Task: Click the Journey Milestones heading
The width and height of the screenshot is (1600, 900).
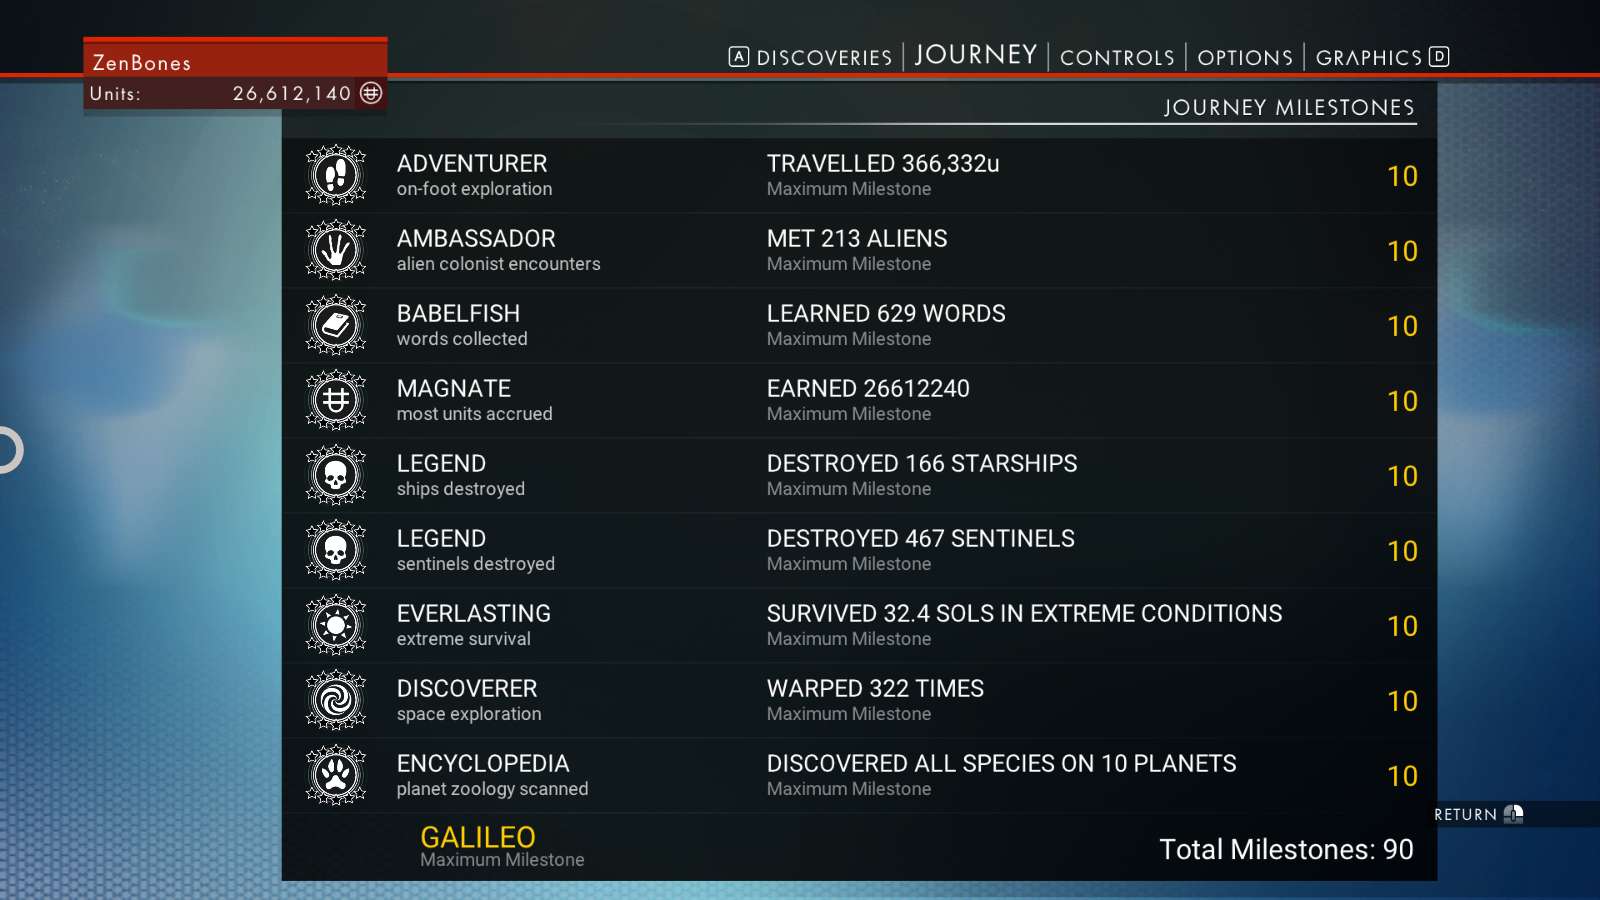Action: point(1289,107)
